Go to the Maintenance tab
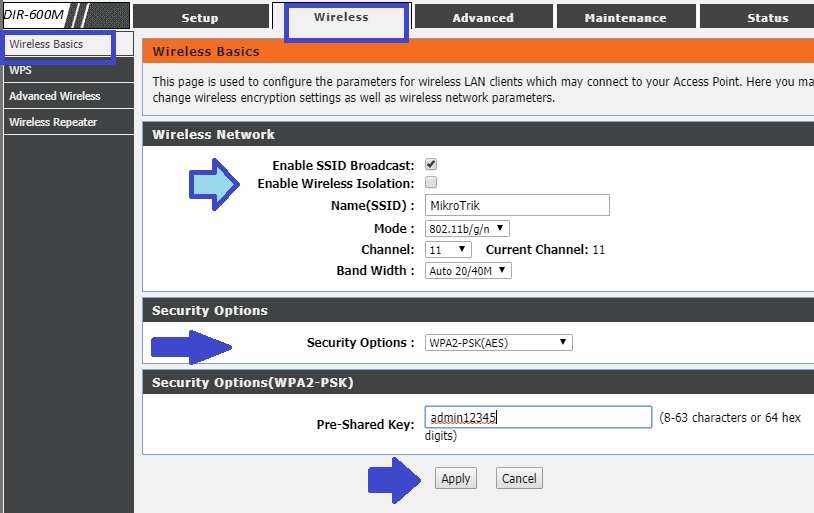814x513 pixels. (626, 17)
